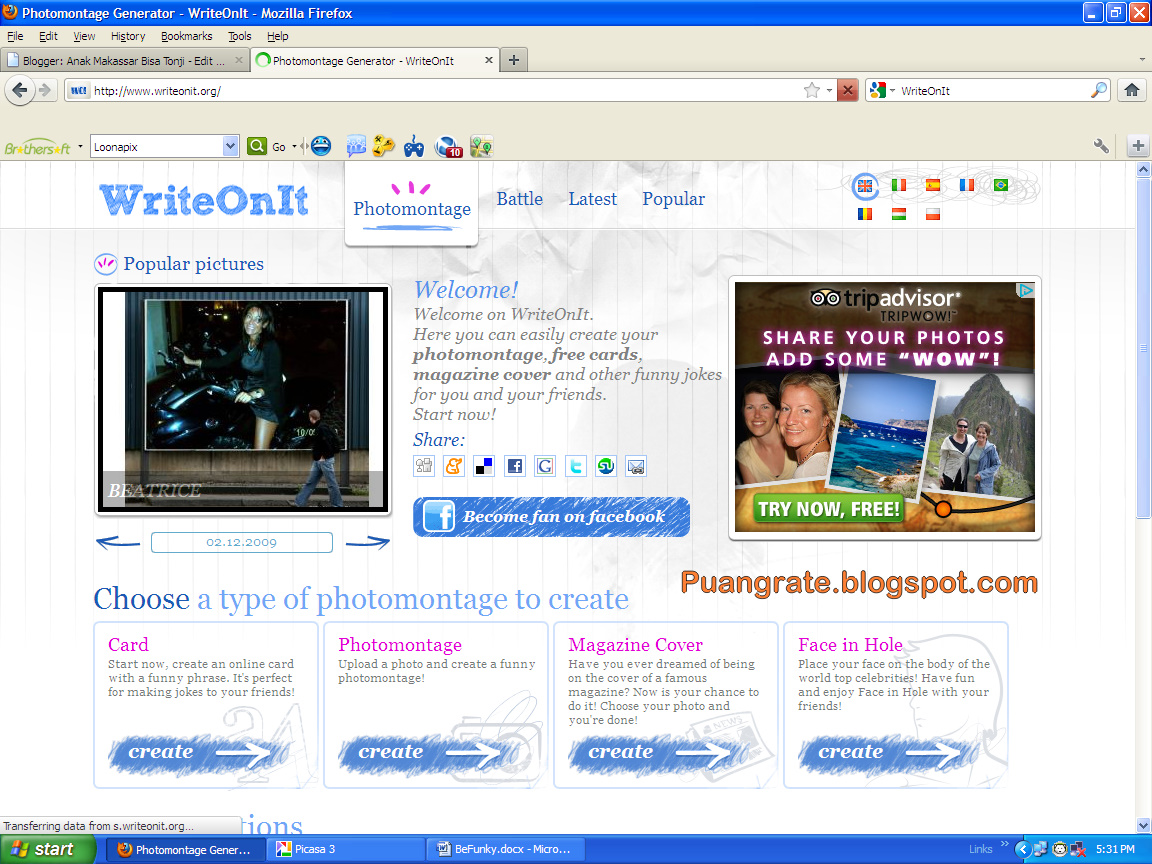Screen dimensions: 1152x864
Task: Click Become fan on facebook button
Action: [x=551, y=516]
